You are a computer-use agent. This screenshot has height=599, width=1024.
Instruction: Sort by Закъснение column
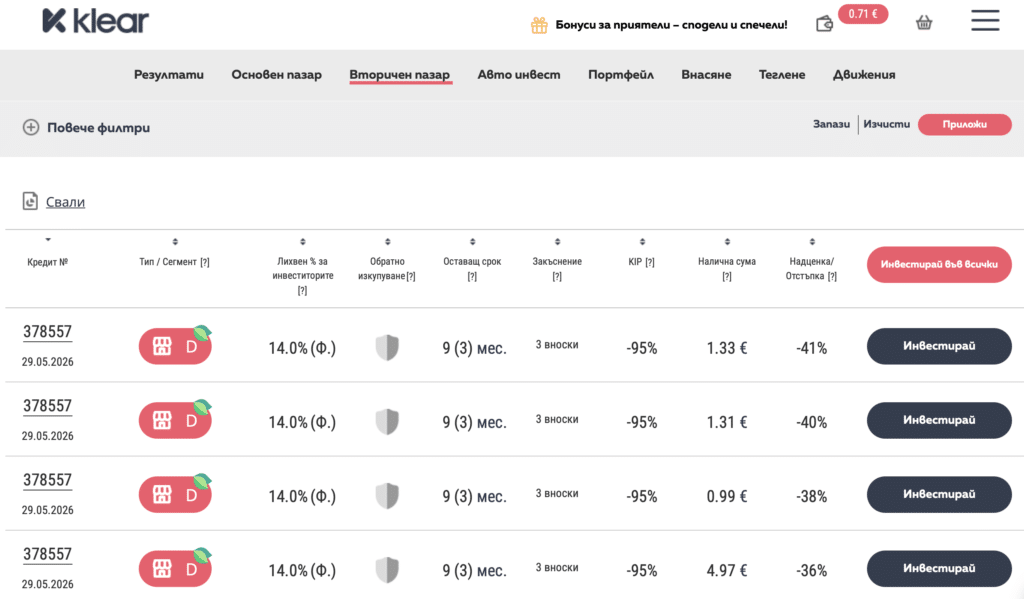pyautogui.click(x=557, y=242)
